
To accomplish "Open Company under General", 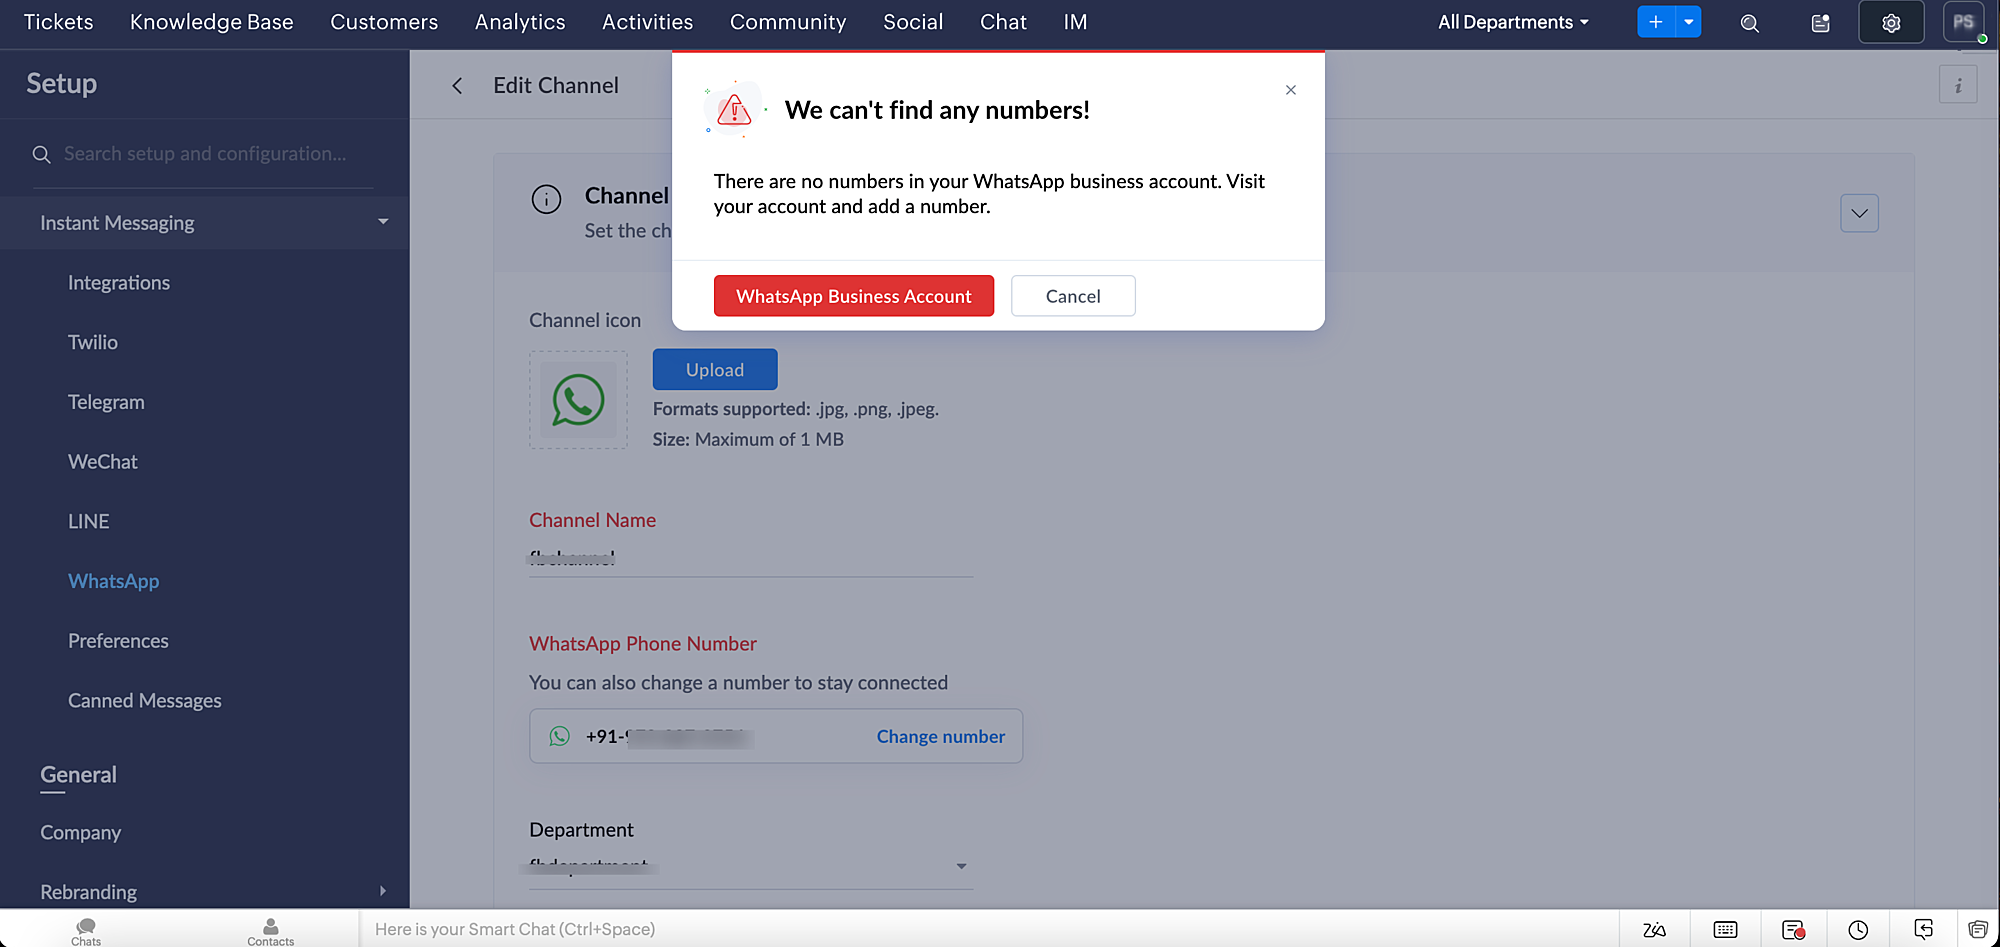I will tap(81, 833).
